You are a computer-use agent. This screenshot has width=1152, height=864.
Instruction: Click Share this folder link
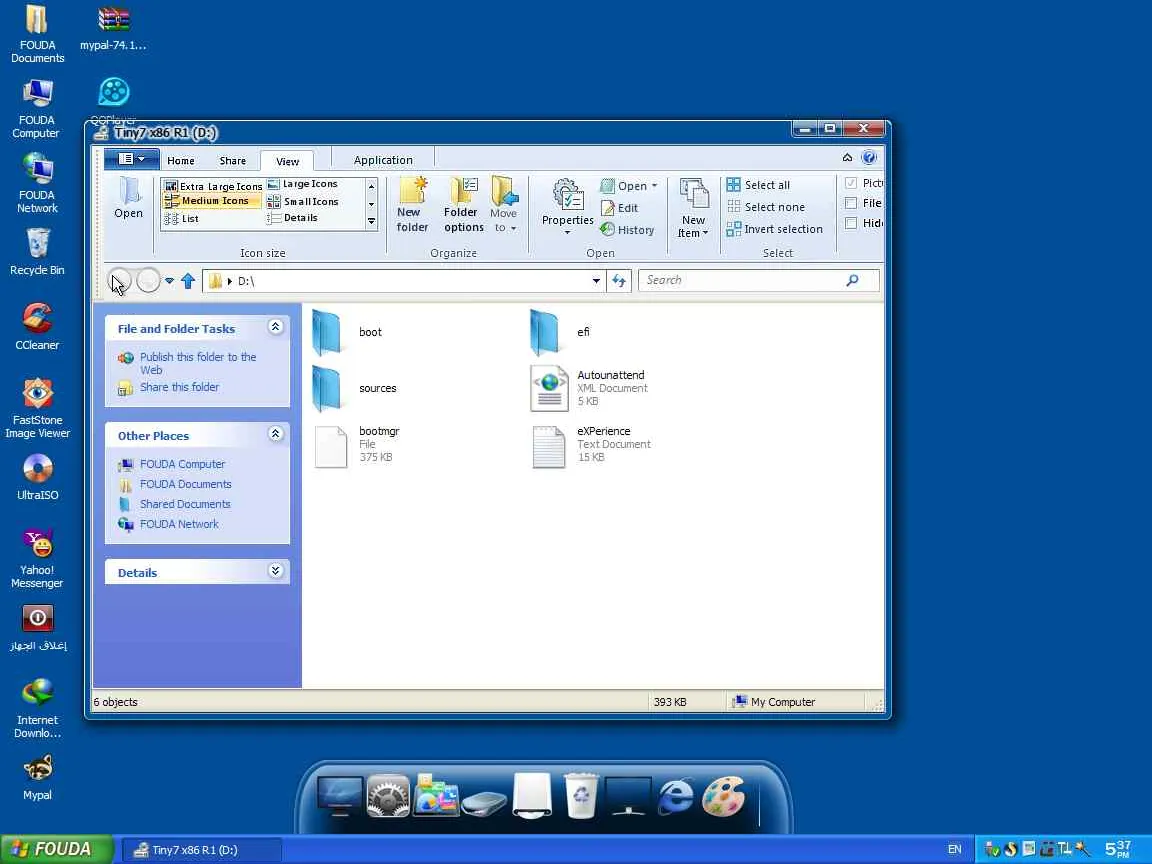click(179, 387)
